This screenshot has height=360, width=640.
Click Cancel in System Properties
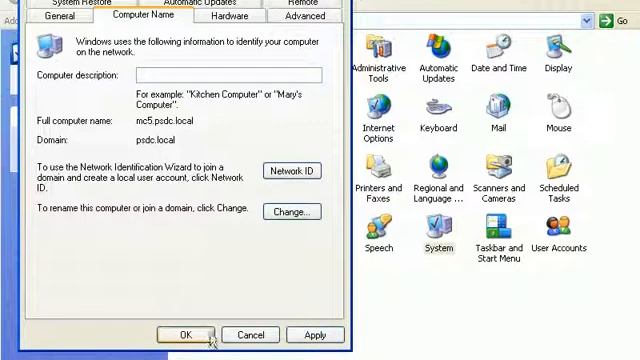coord(251,335)
